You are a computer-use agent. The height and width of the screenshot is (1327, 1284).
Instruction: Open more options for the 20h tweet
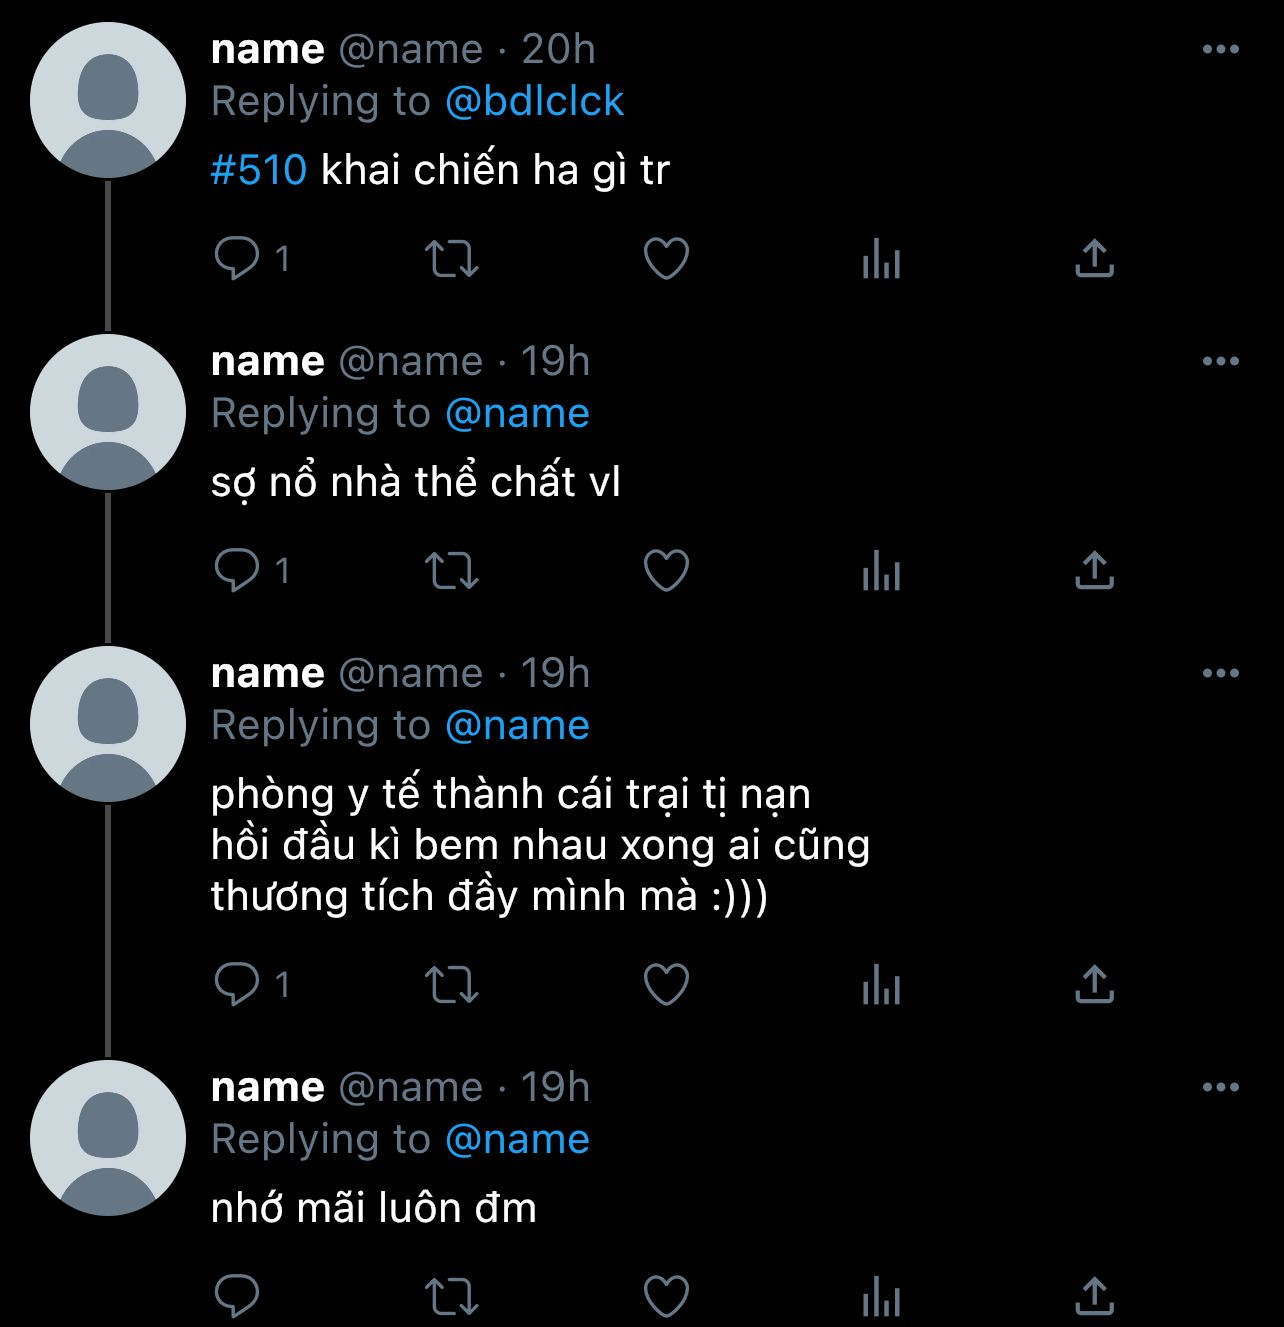[1221, 49]
